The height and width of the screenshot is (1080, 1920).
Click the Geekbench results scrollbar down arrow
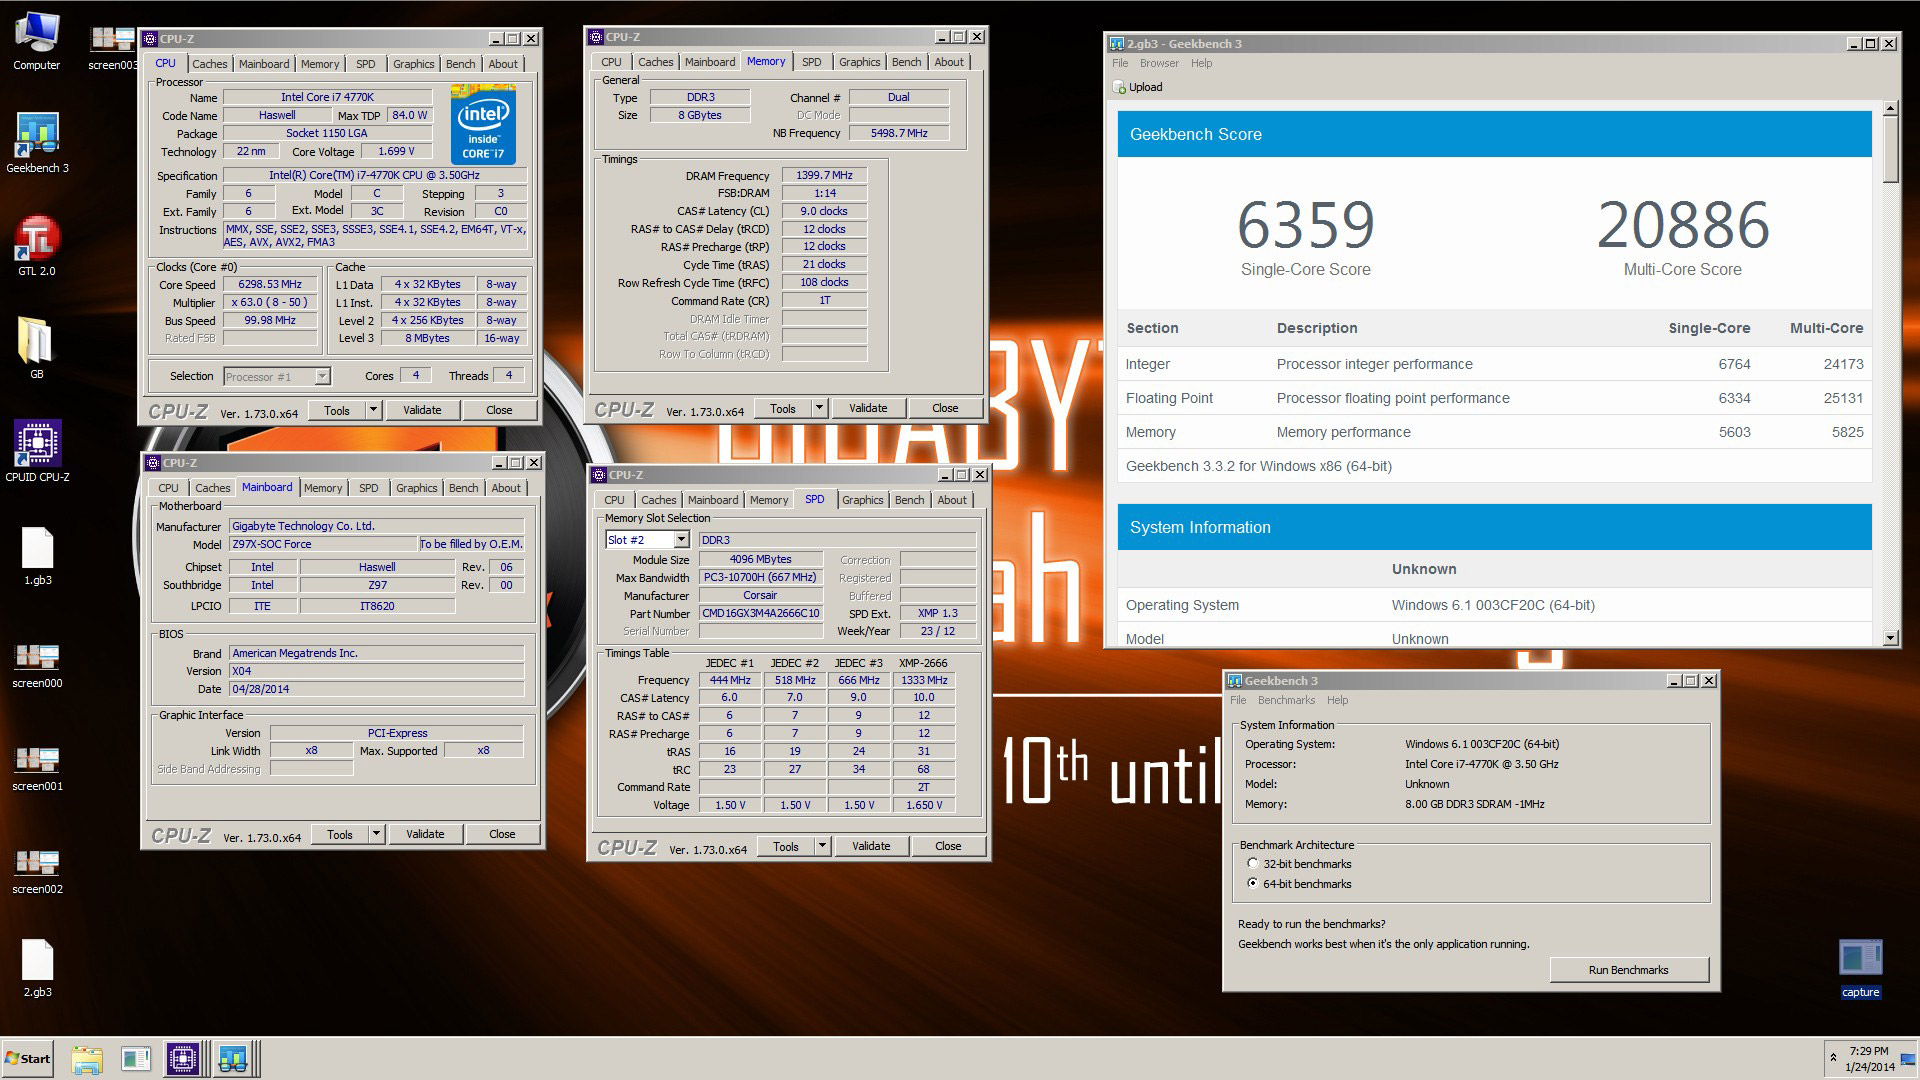point(1890,638)
